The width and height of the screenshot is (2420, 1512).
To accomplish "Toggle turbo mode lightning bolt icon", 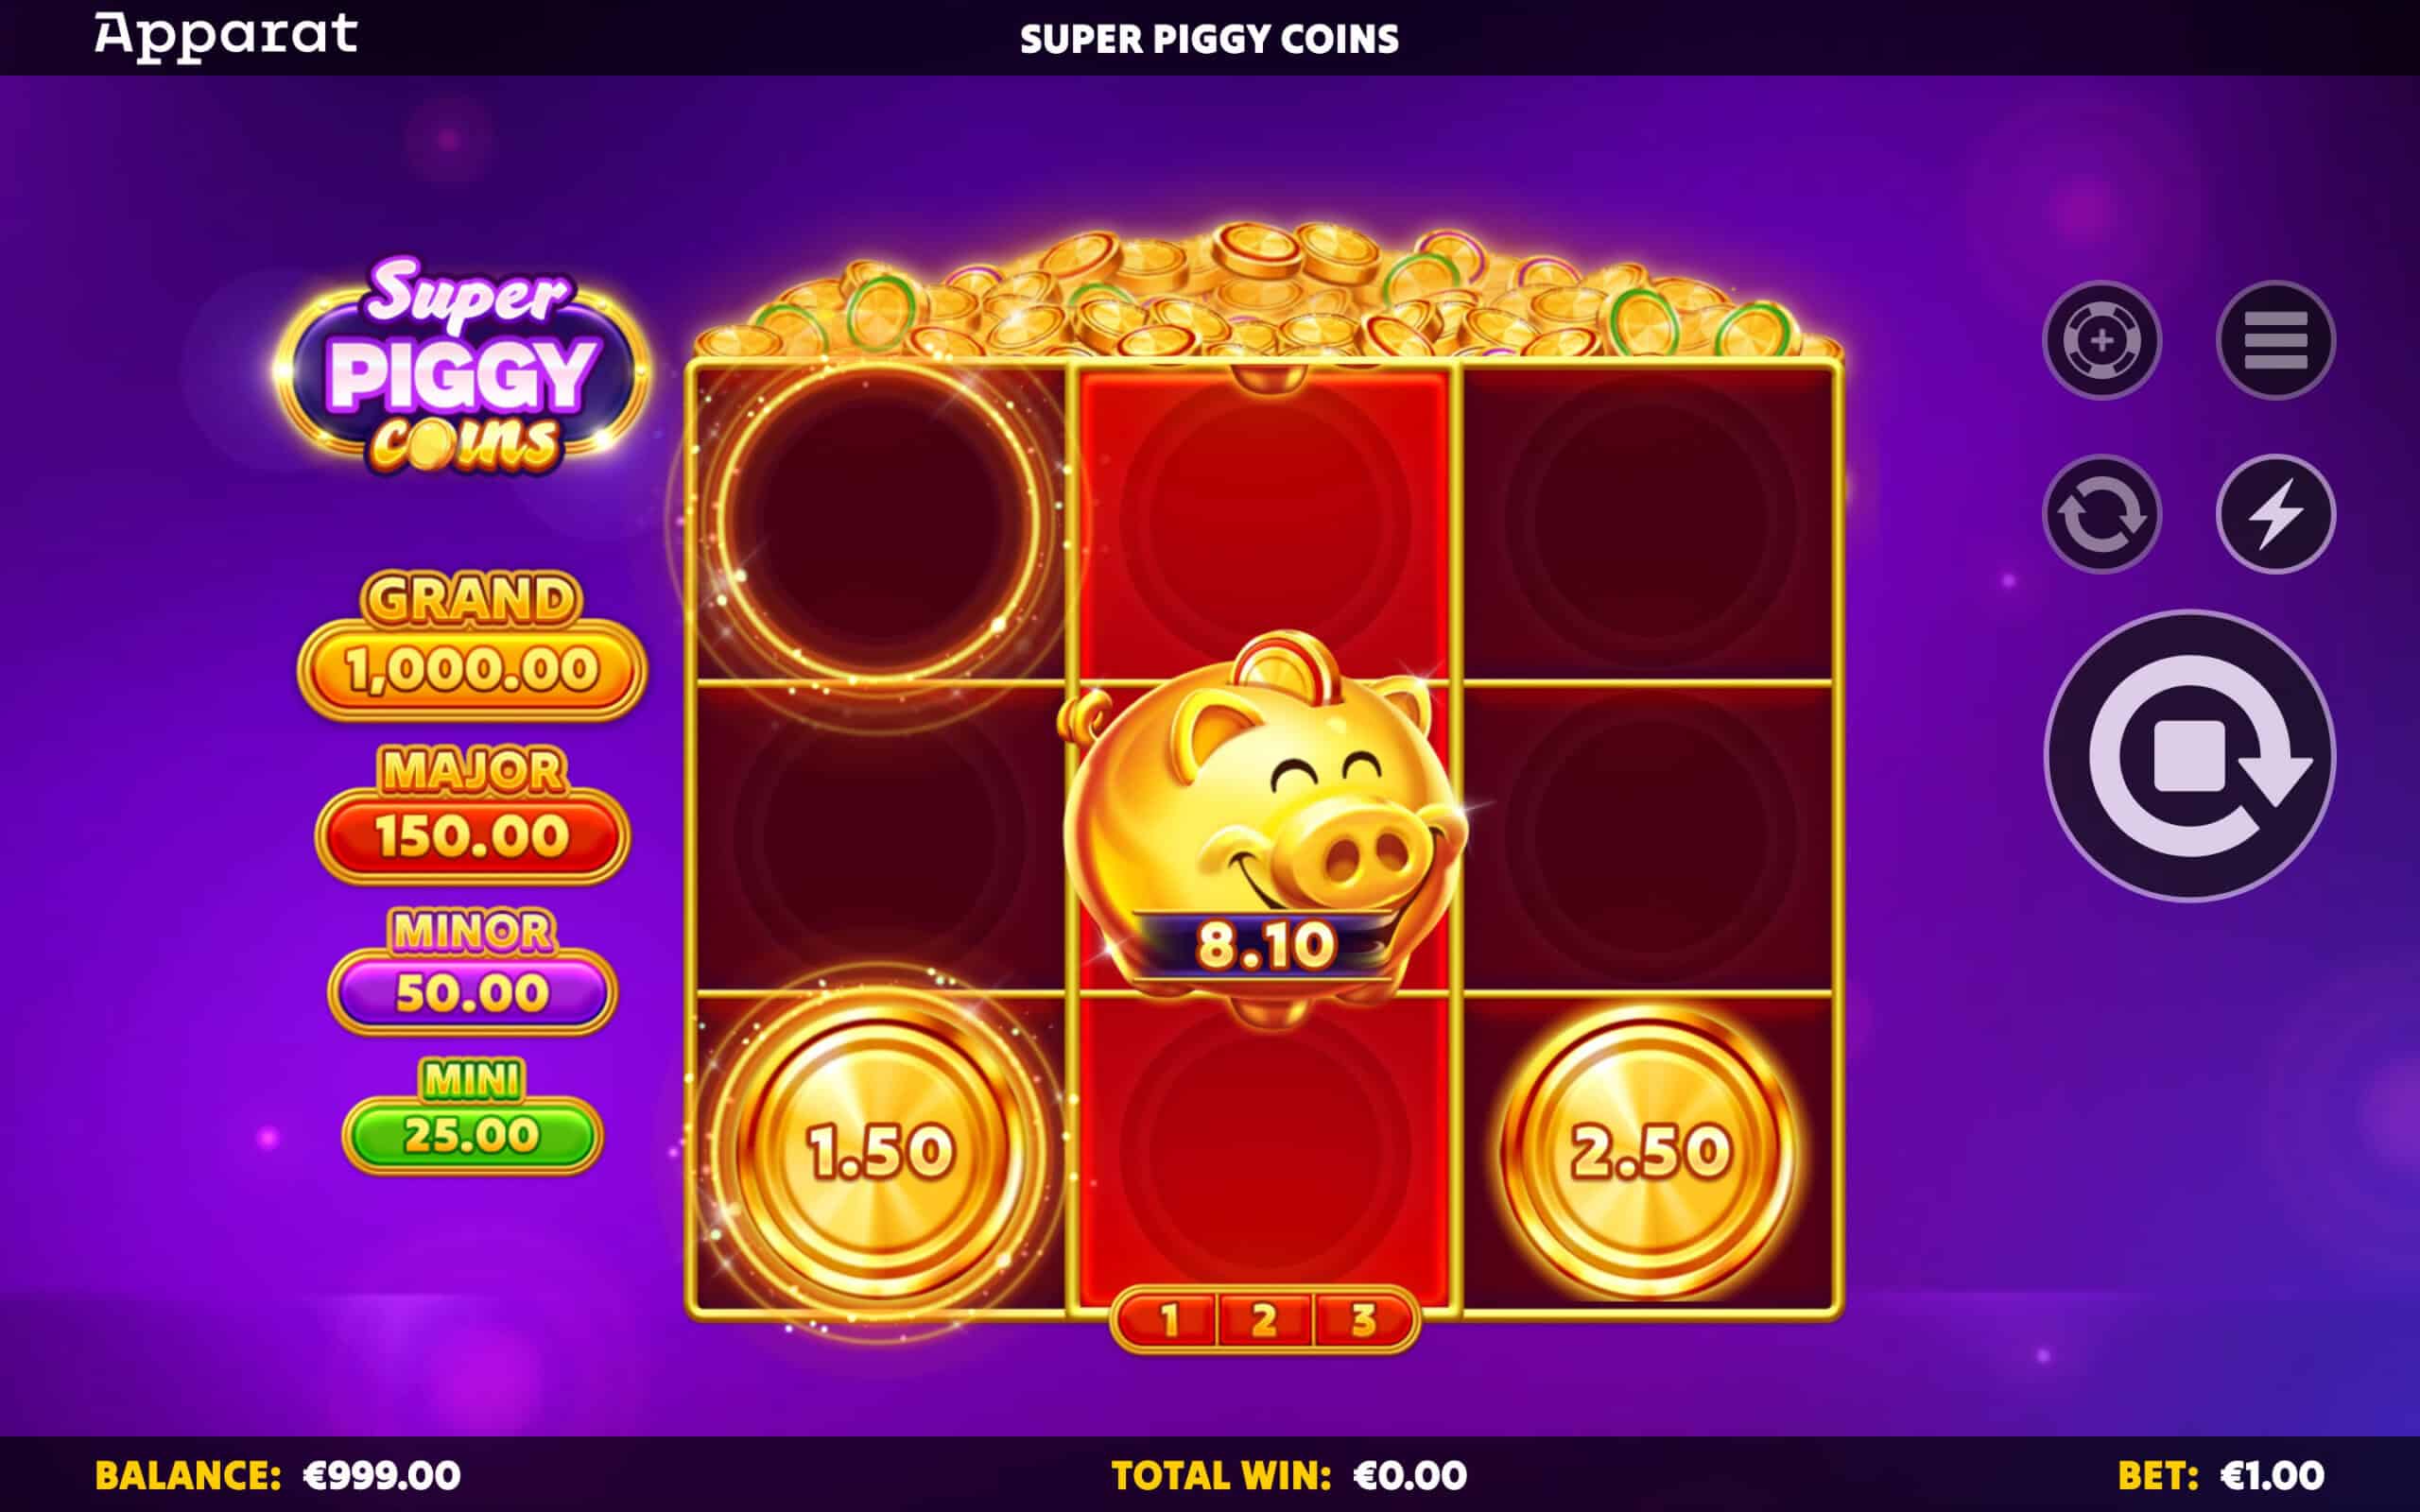I will pyautogui.click(x=2276, y=514).
